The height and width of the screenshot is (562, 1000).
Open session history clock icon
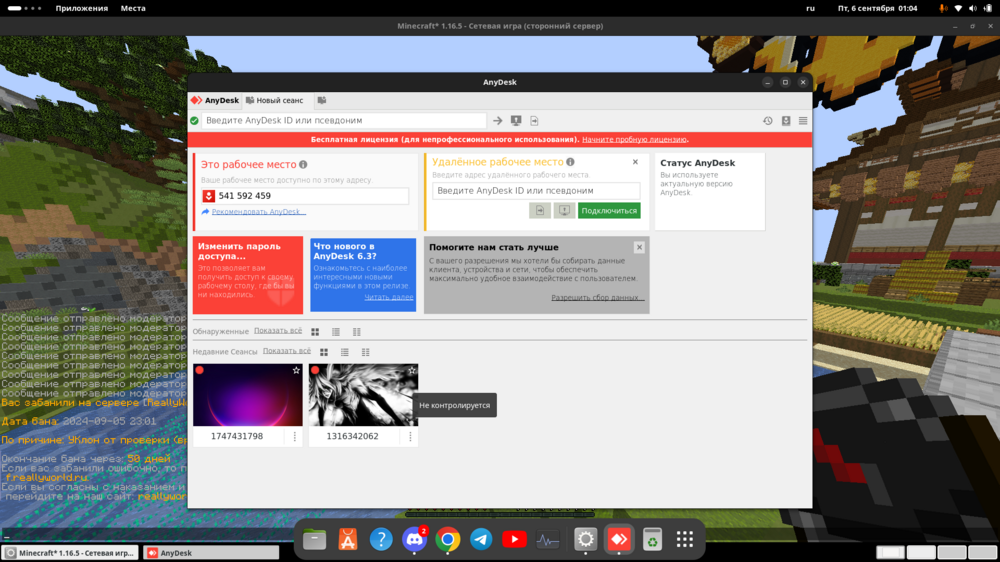point(768,121)
